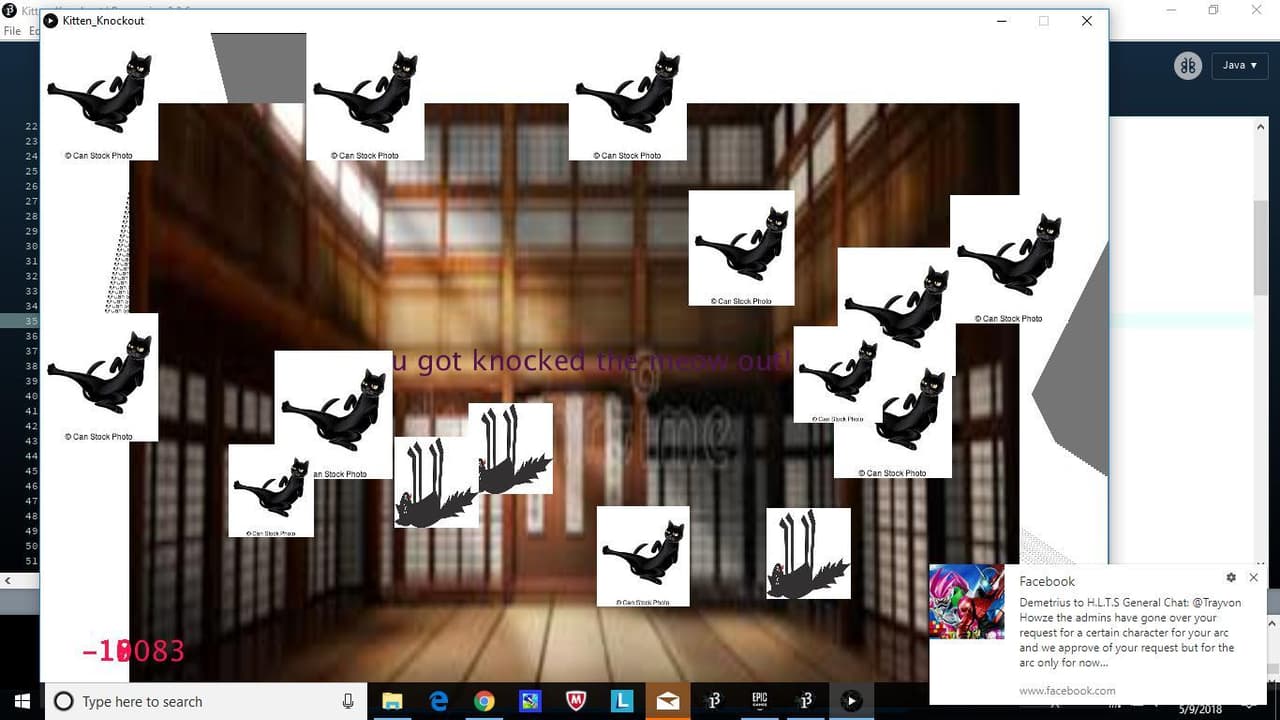Restore down the Processing editor window
Viewport: 1280px width, 720px height.
tap(1213, 10)
